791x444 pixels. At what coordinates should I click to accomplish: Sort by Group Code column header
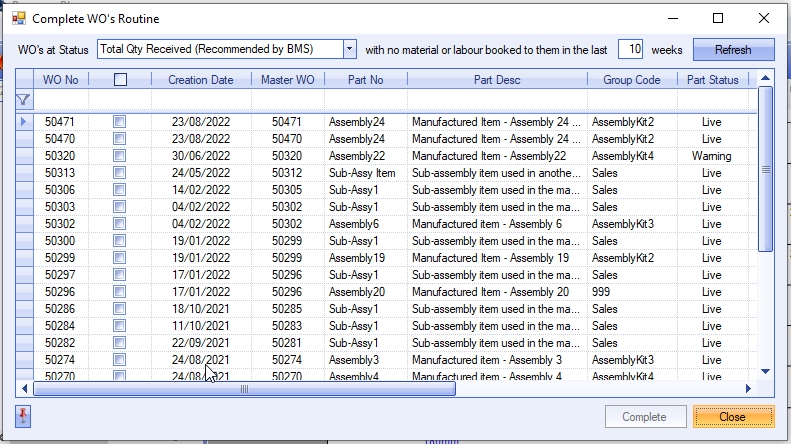click(631, 80)
